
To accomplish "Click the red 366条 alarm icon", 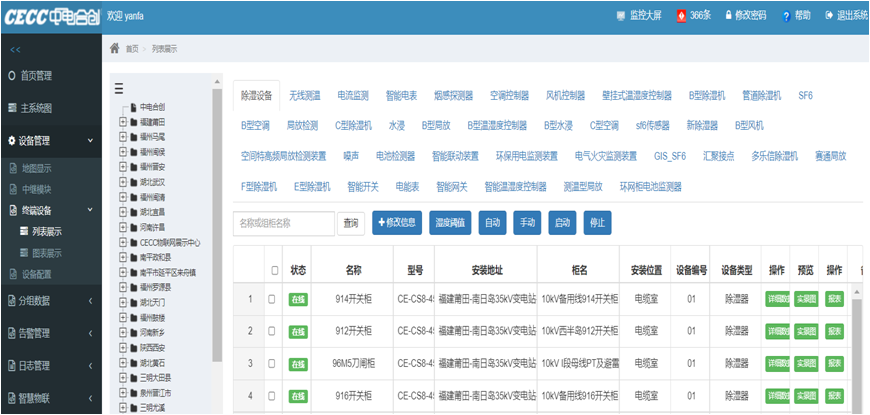I will [682, 15].
